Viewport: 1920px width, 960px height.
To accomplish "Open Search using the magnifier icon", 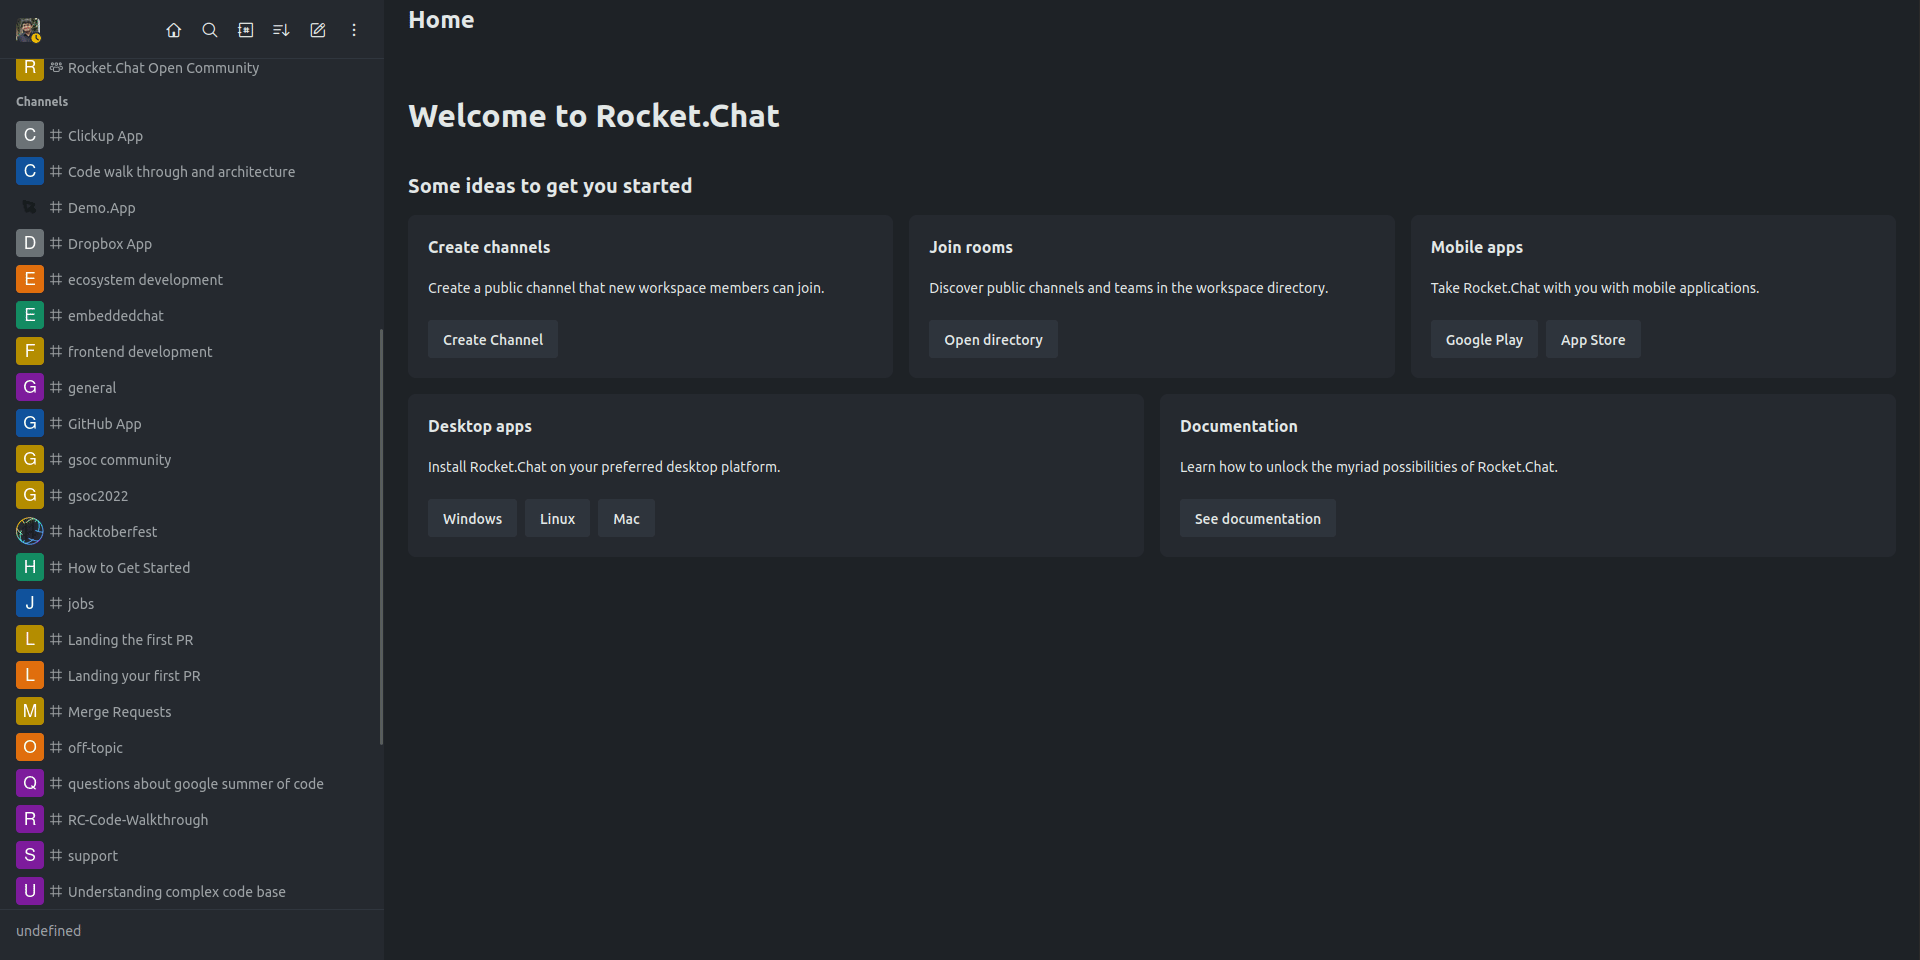I will [x=209, y=30].
